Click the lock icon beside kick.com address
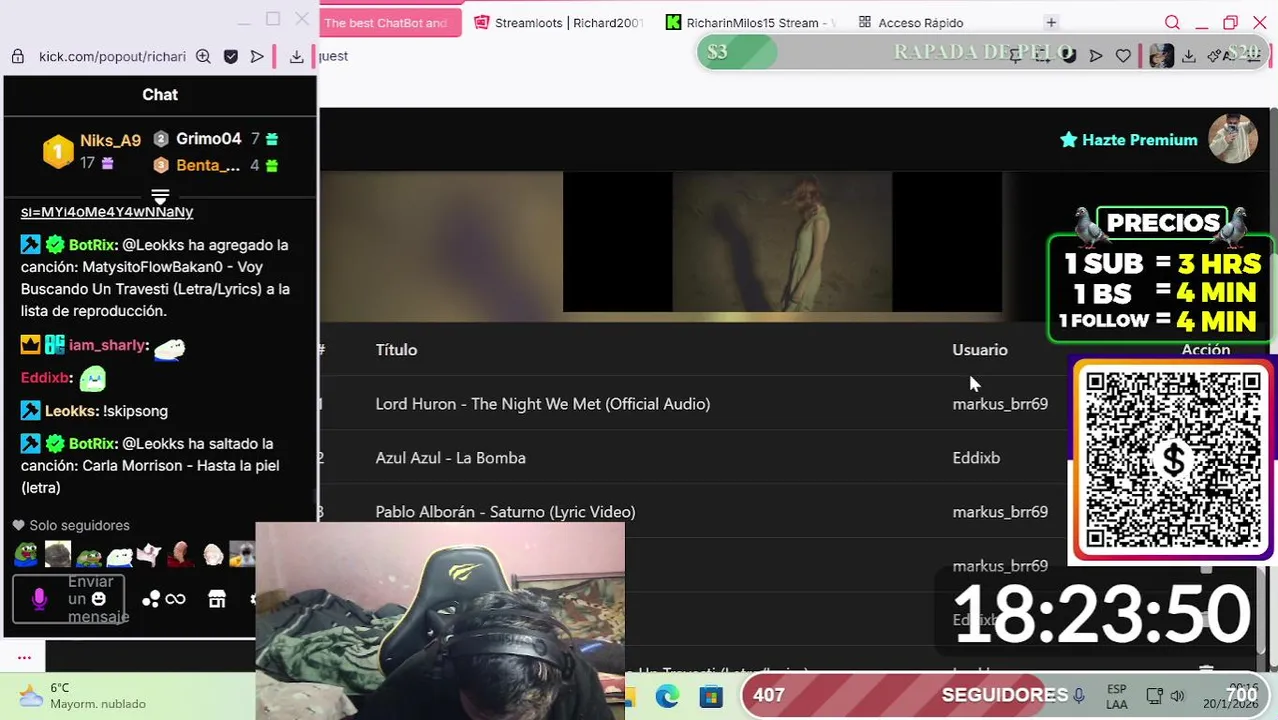Screen dimensions: 1278x720 [17, 57]
